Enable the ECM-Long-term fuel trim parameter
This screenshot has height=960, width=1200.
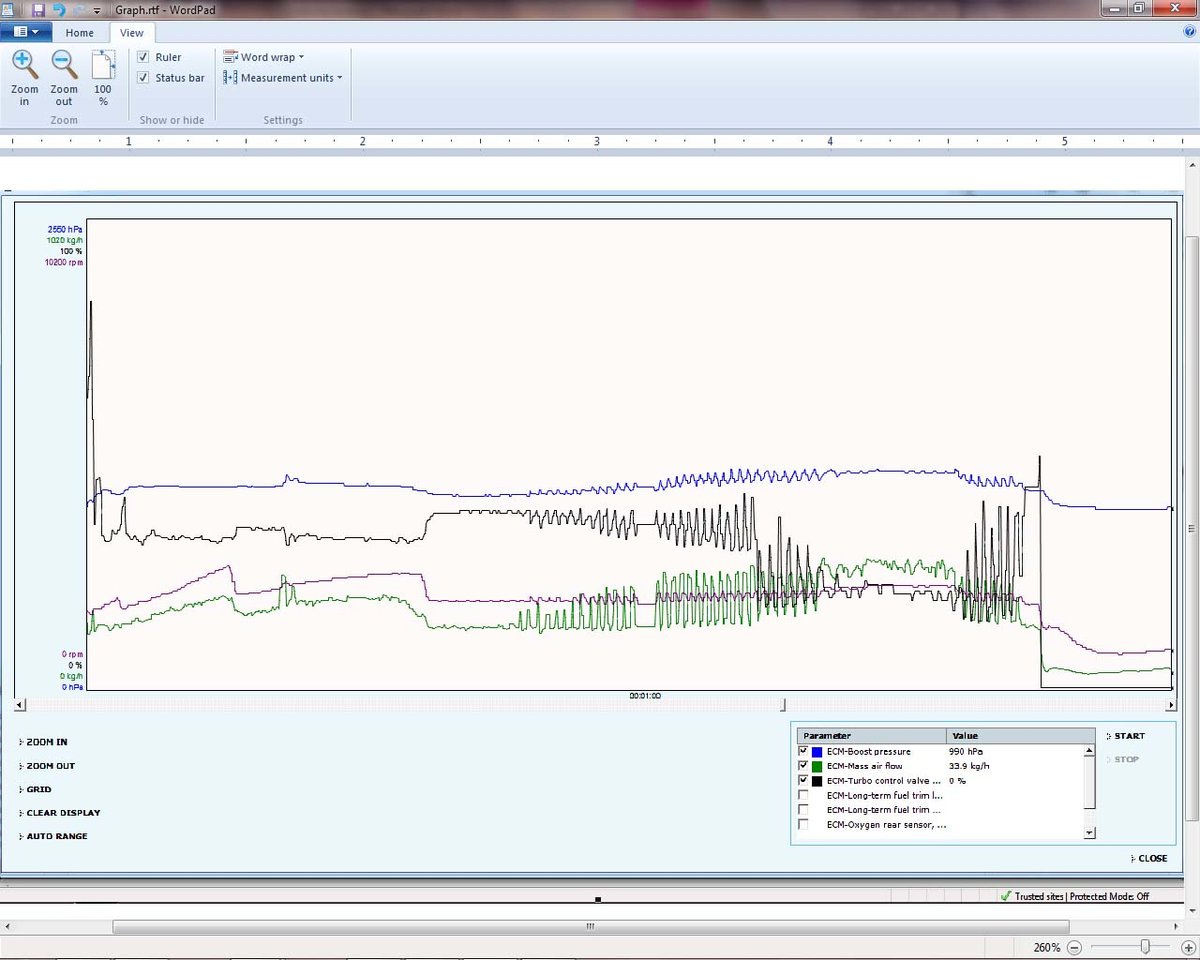click(803, 795)
